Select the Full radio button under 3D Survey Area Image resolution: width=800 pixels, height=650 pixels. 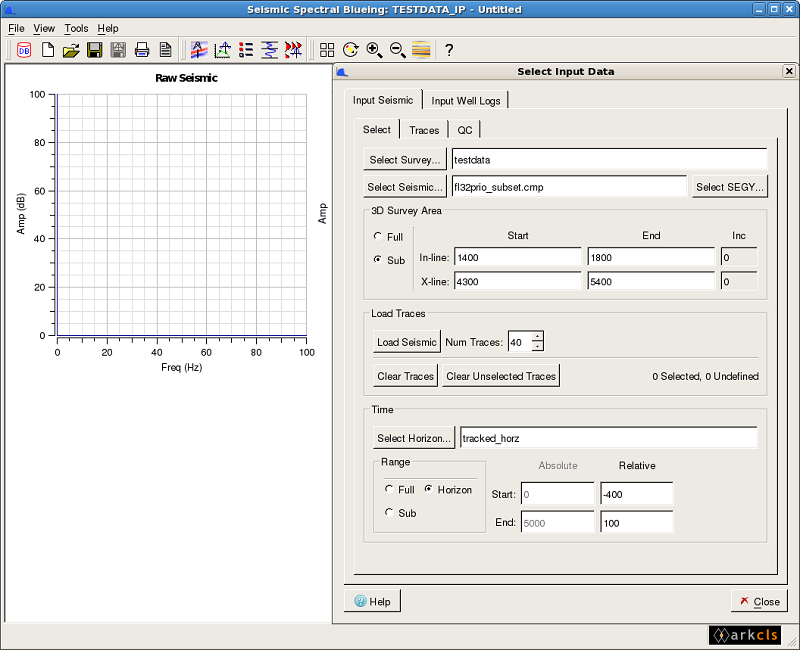point(376,237)
